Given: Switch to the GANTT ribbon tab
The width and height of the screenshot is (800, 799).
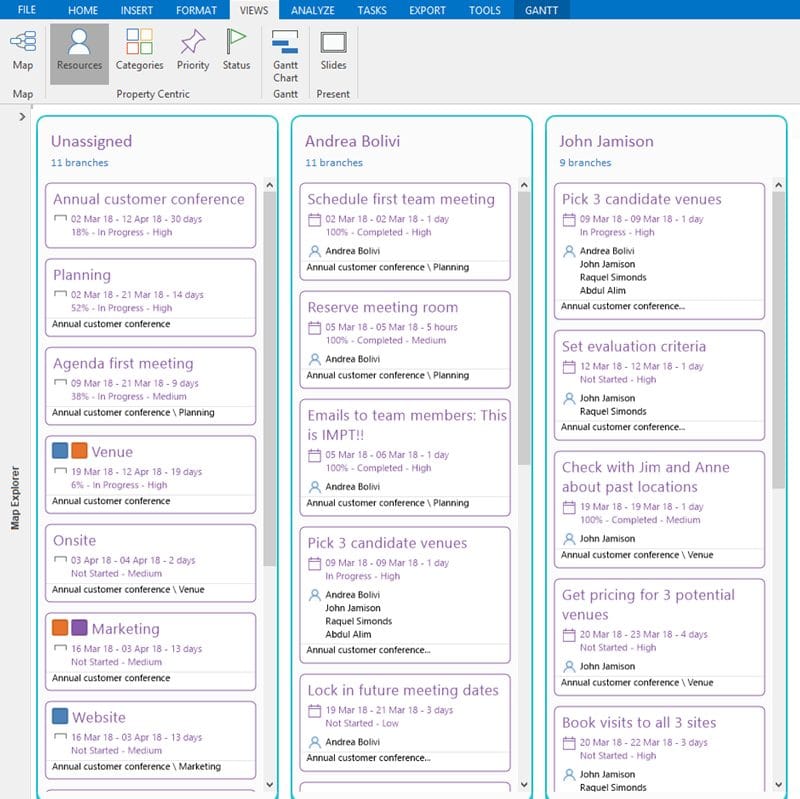Looking at the screenshot, I should click(540, 11).
